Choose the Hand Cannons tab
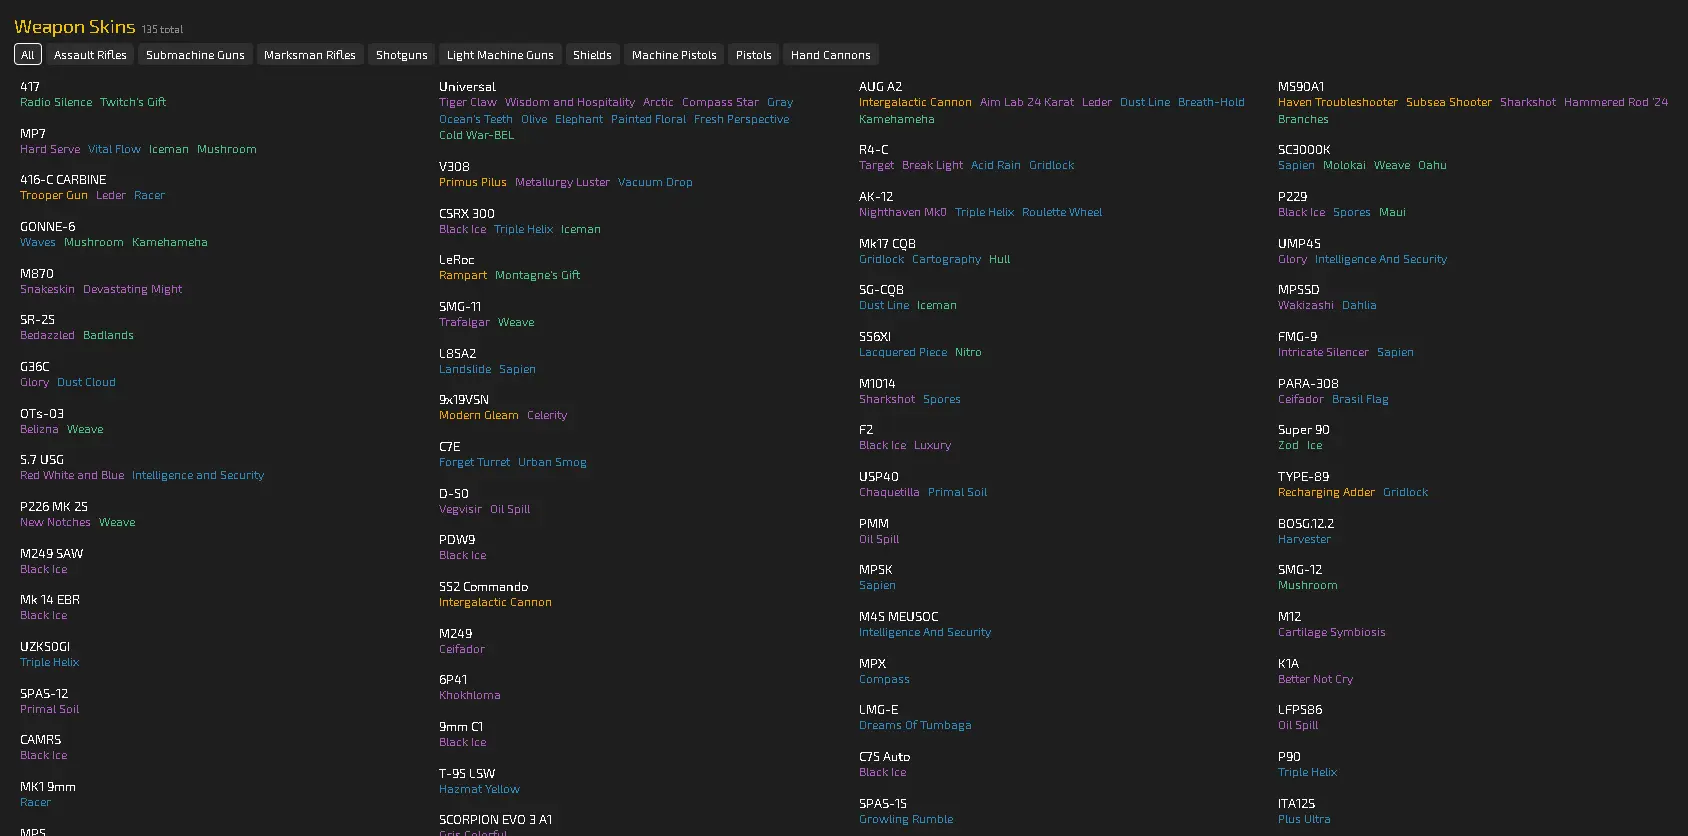The width and height of the screenshot is (1688, 836). tap(830, 55)
